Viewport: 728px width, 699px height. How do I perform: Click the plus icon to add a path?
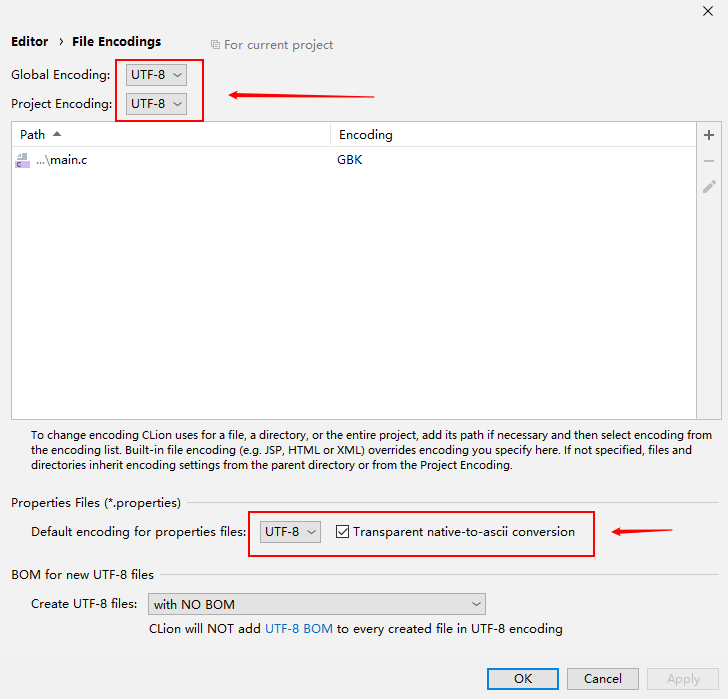(708, 135)
